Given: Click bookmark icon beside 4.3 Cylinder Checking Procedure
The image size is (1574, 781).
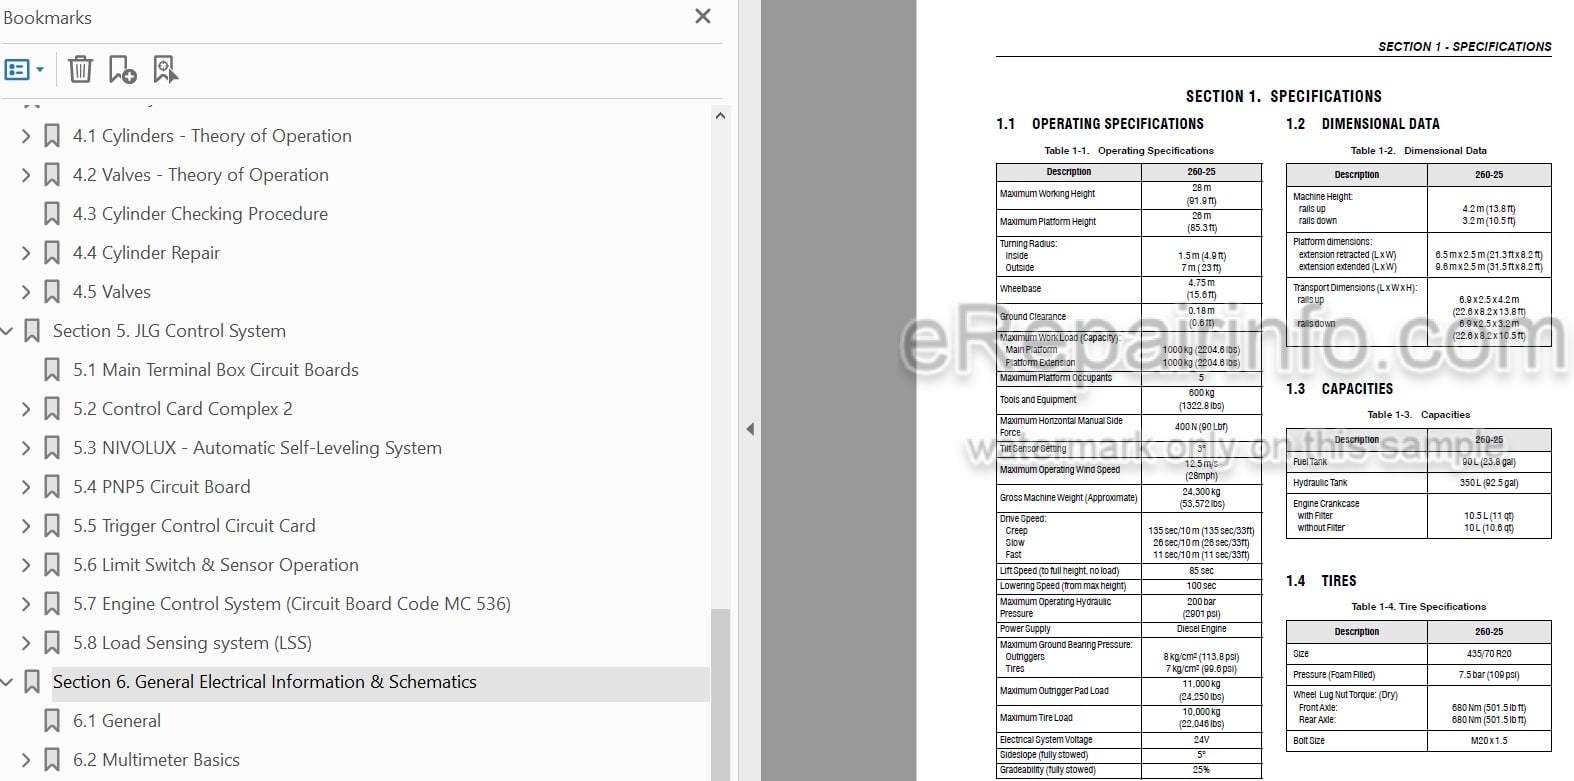Looking at the screenshot, I should (x=52, y=214).
